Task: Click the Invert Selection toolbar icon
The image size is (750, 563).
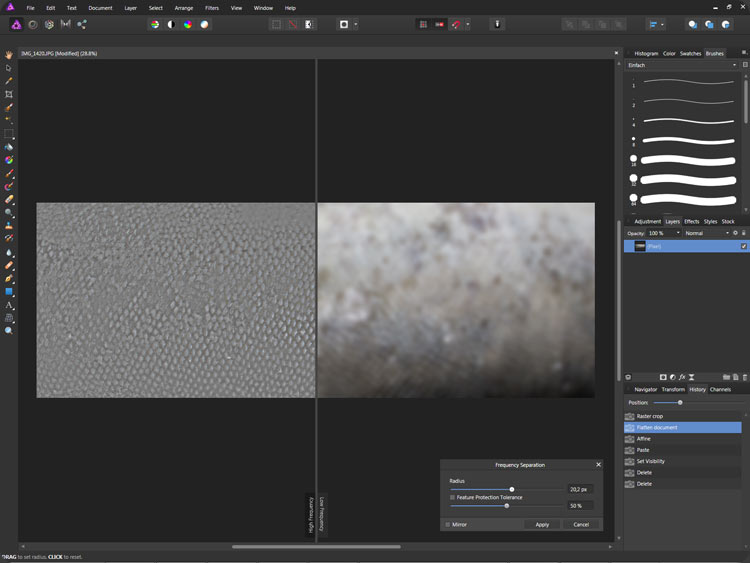Action: click(309, 24)
